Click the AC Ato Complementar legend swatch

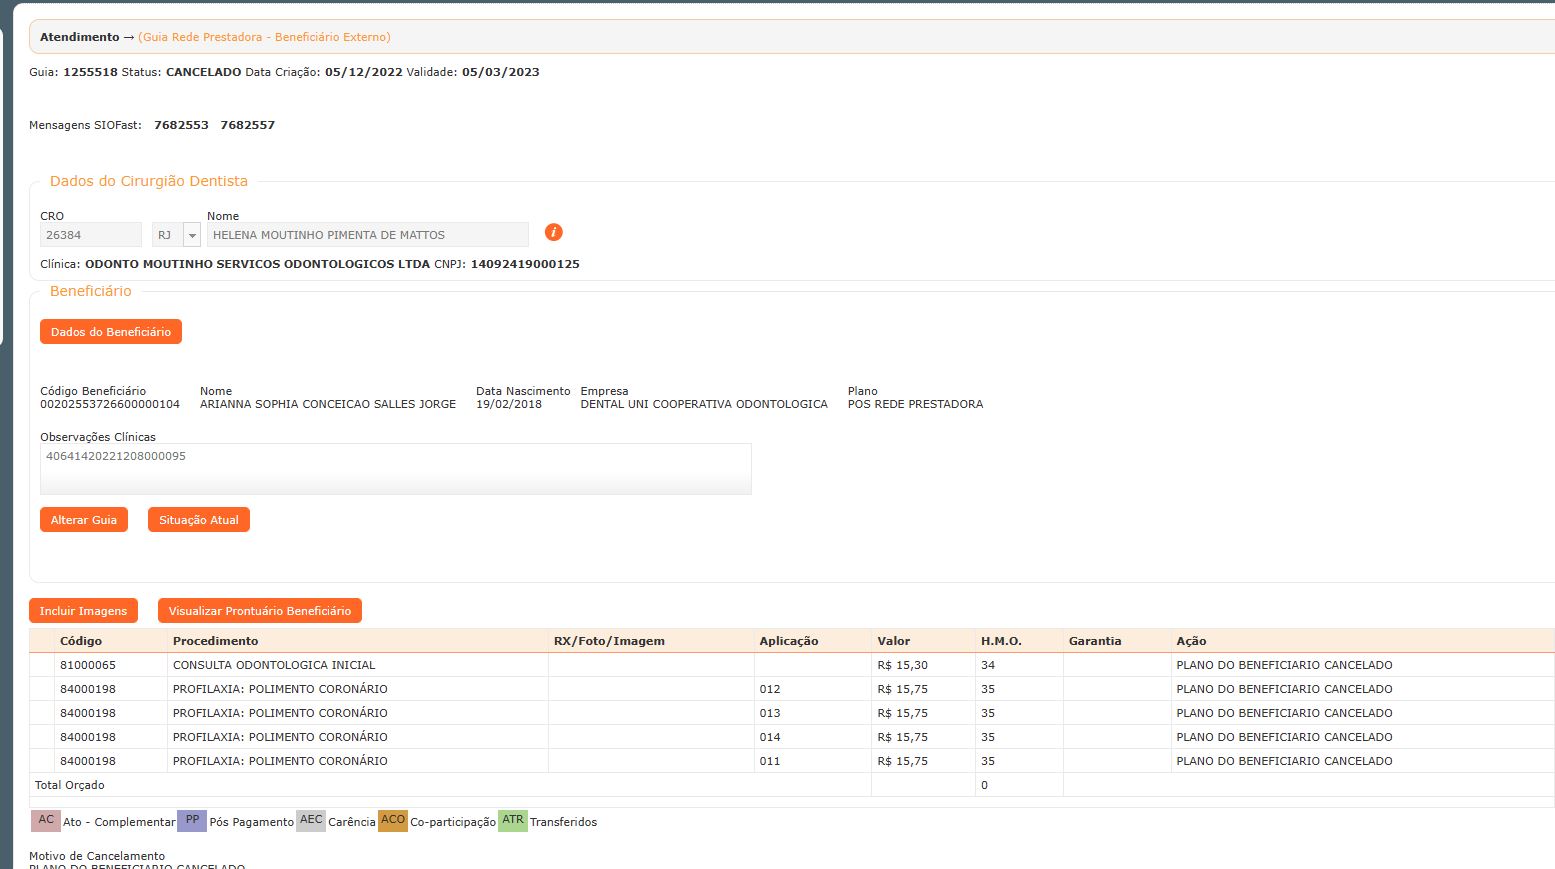click(46, 820)
